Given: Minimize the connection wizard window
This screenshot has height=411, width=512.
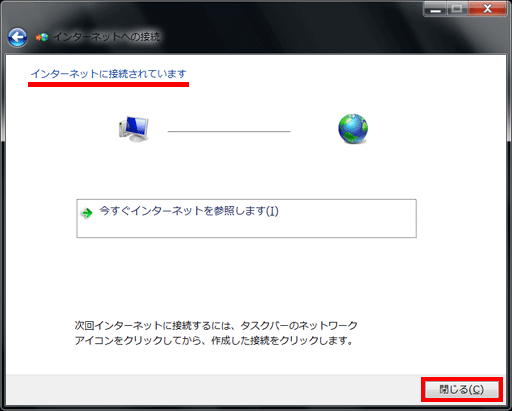Looking at the screenshot, I should (x=435, y=9).
